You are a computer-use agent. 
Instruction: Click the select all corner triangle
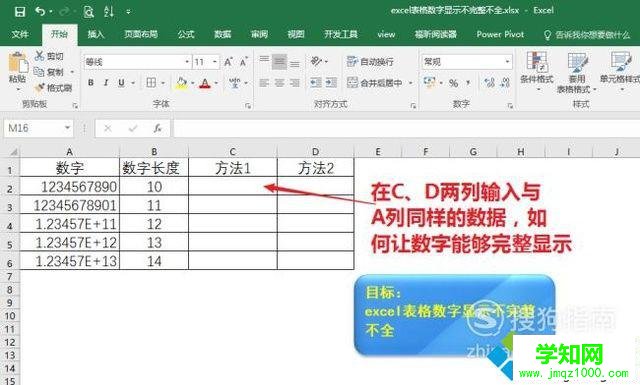13,152
